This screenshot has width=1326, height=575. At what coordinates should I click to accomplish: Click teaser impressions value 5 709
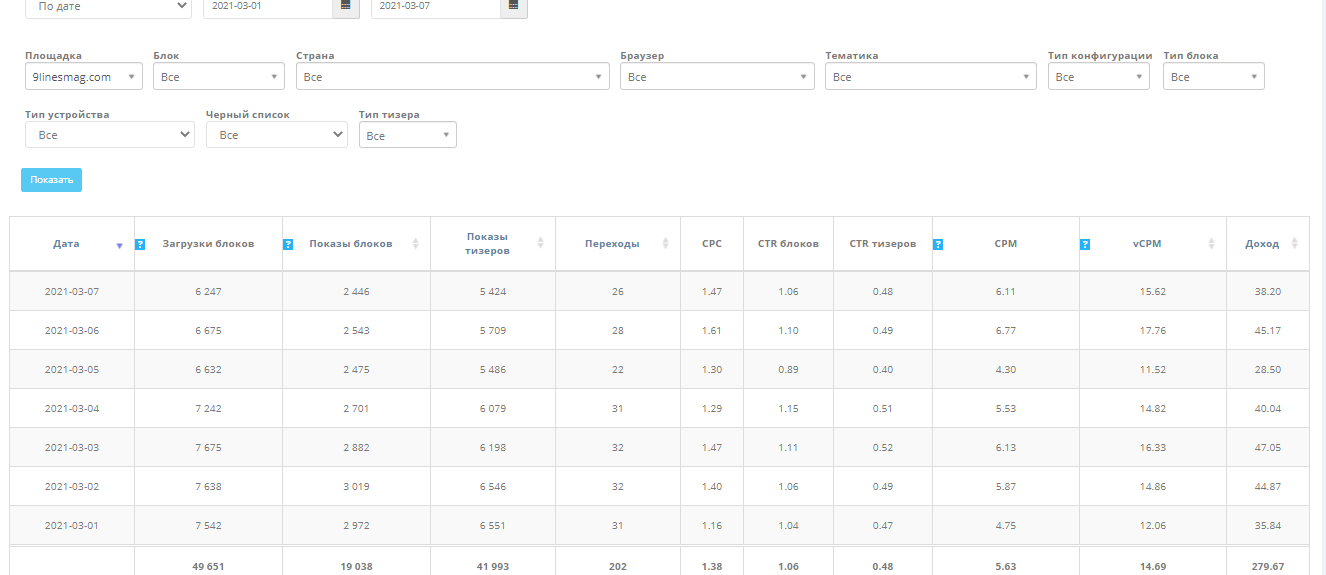[492, 331]
